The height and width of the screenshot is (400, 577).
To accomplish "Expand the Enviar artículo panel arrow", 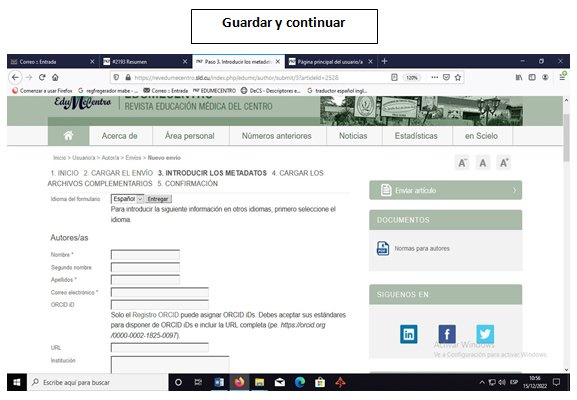I will (x=514, y=190).
